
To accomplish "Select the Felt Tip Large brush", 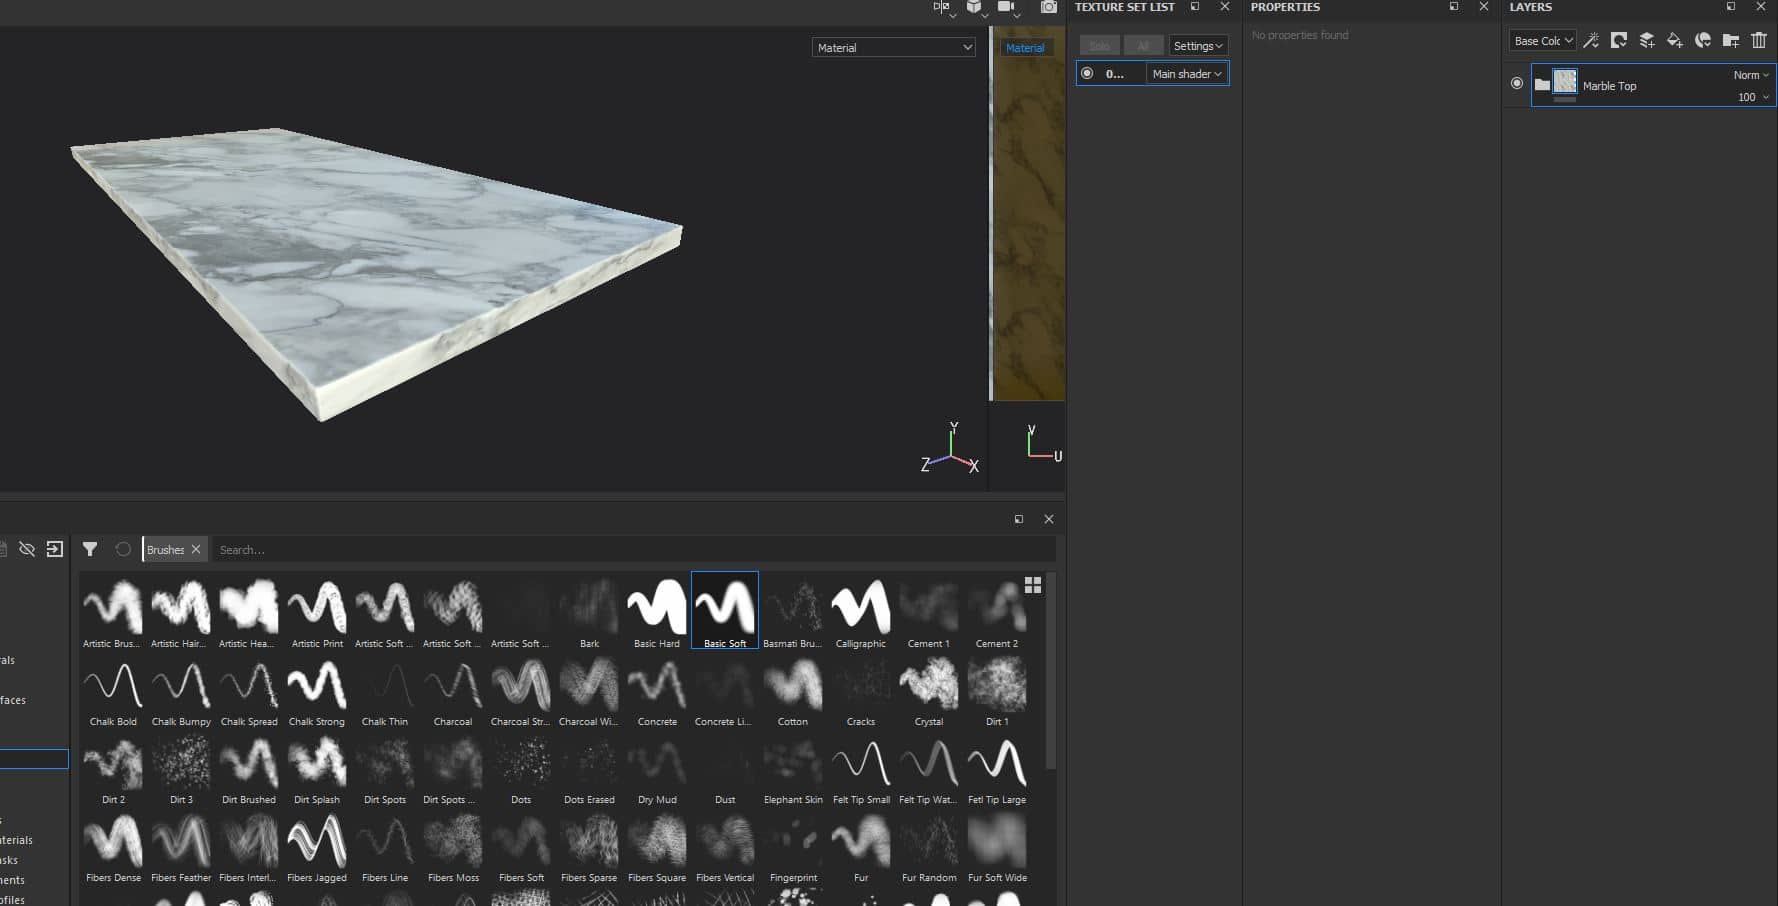I will (997, 768).
